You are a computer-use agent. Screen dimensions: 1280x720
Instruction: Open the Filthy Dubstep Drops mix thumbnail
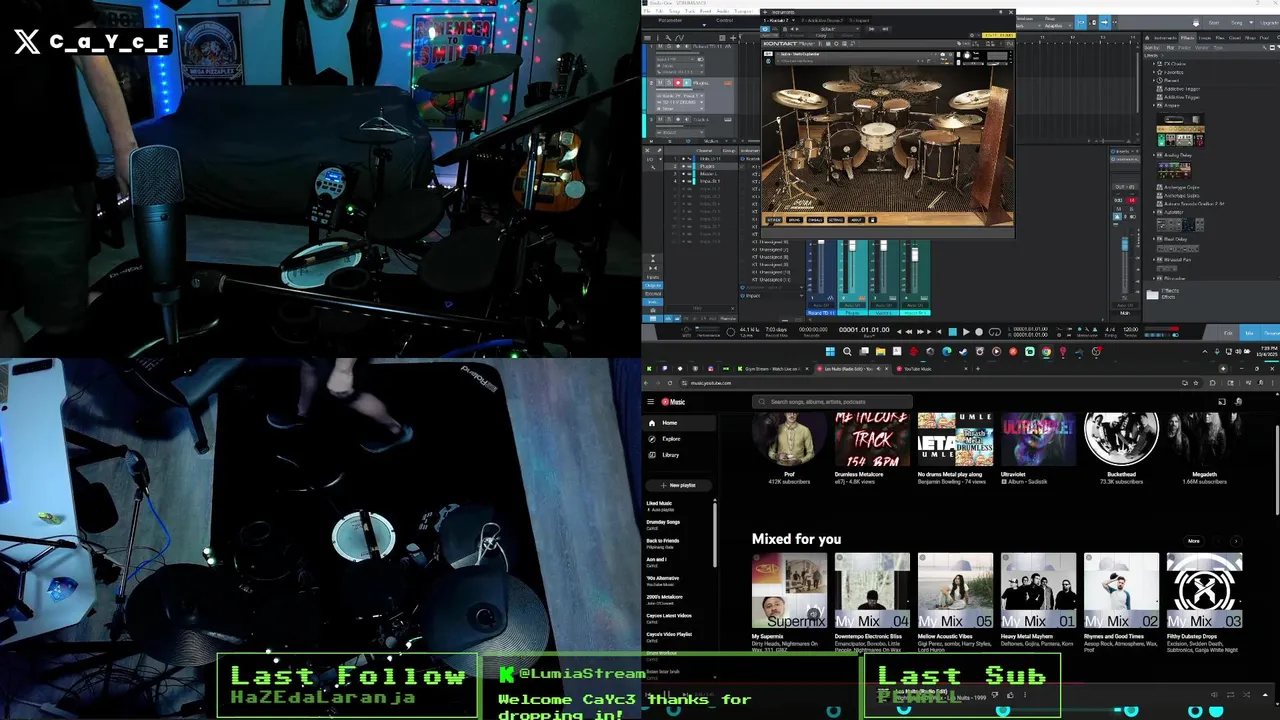(1204, 590)
